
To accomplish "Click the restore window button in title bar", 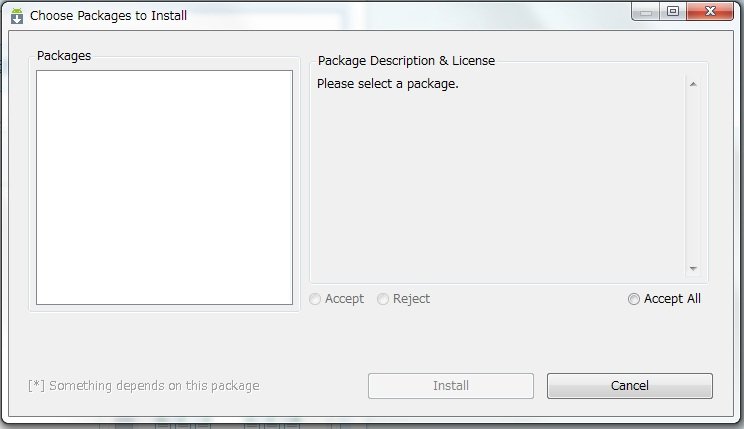I will [673, 12].
